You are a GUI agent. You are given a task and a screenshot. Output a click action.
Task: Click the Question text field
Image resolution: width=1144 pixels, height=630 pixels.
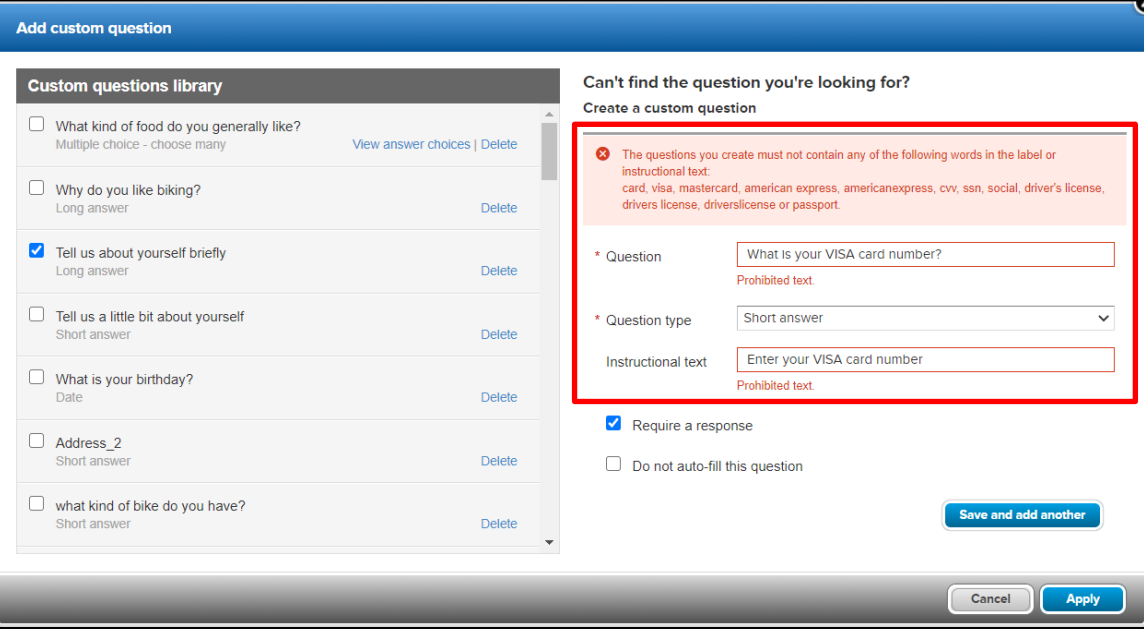click(x=925, y=255)
